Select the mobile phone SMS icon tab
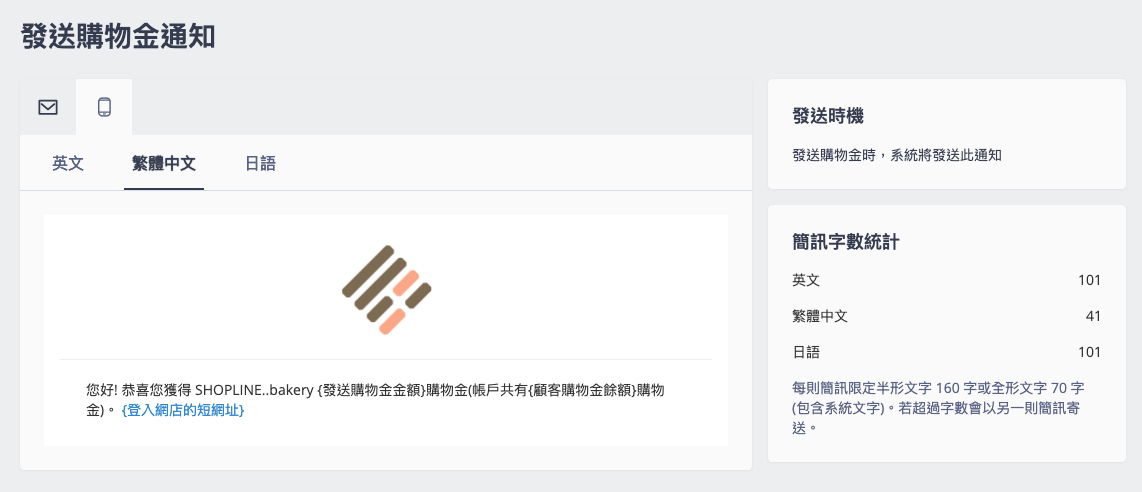Screen dimensions: 1142x492 pos(104,107)
